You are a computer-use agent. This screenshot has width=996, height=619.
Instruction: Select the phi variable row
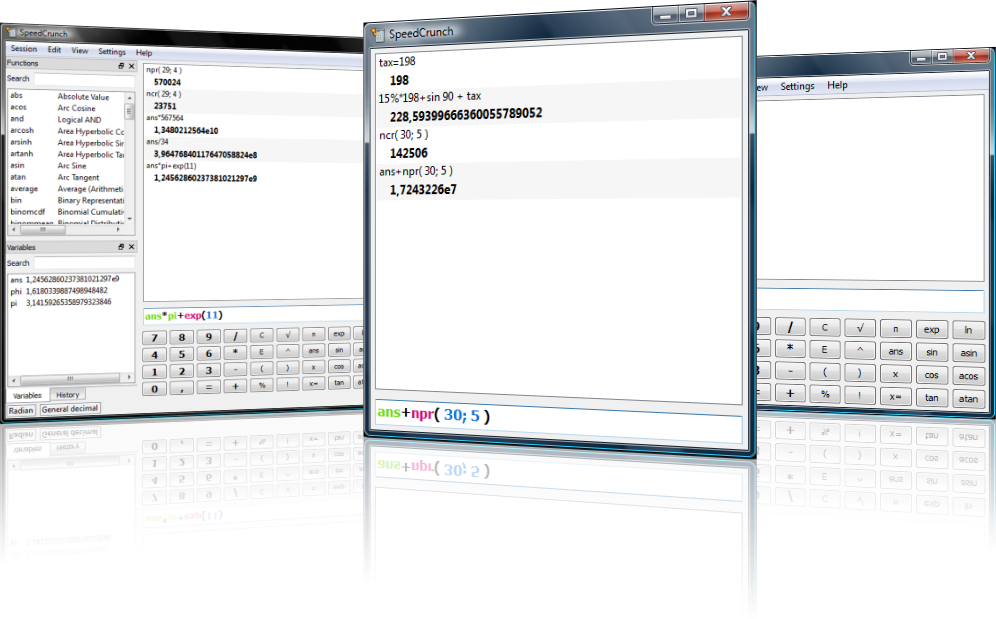[59, 291]
